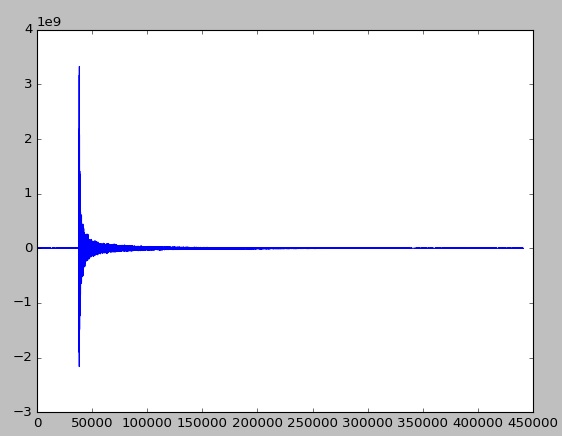The height and width of the screenshot is (436, 562).
Task: Click the y-axis label −2
Action: (x=23, y=357)
